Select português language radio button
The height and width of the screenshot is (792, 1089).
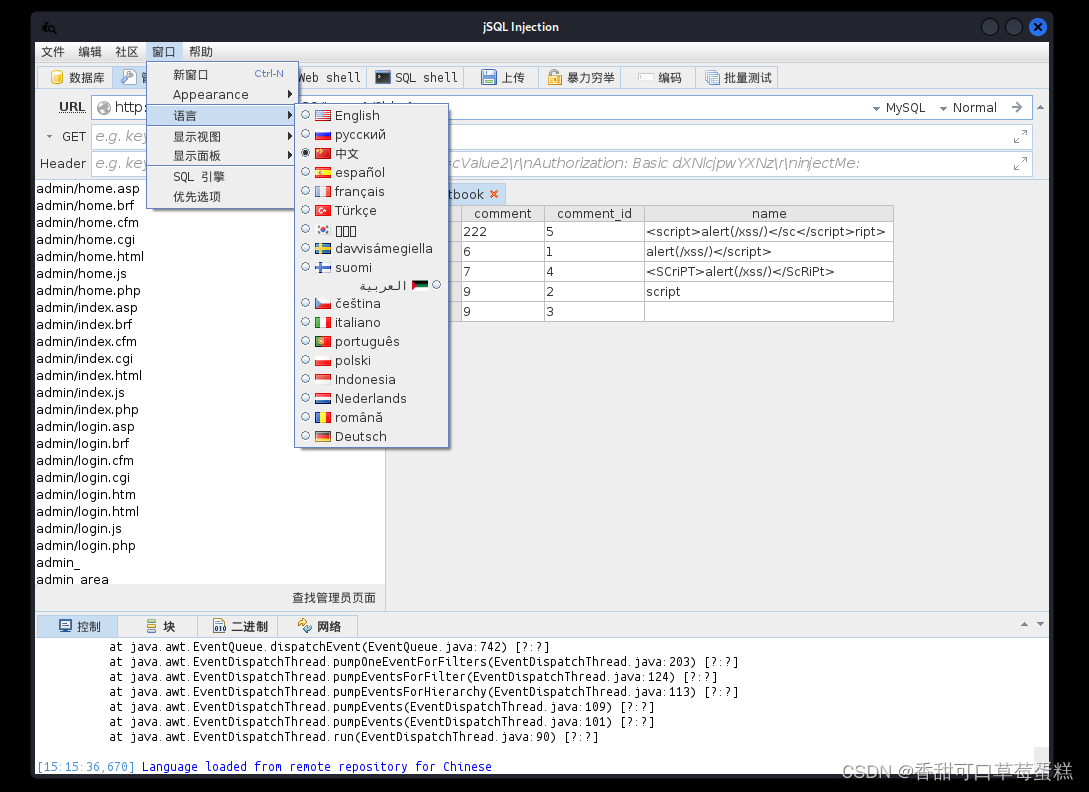306,340
